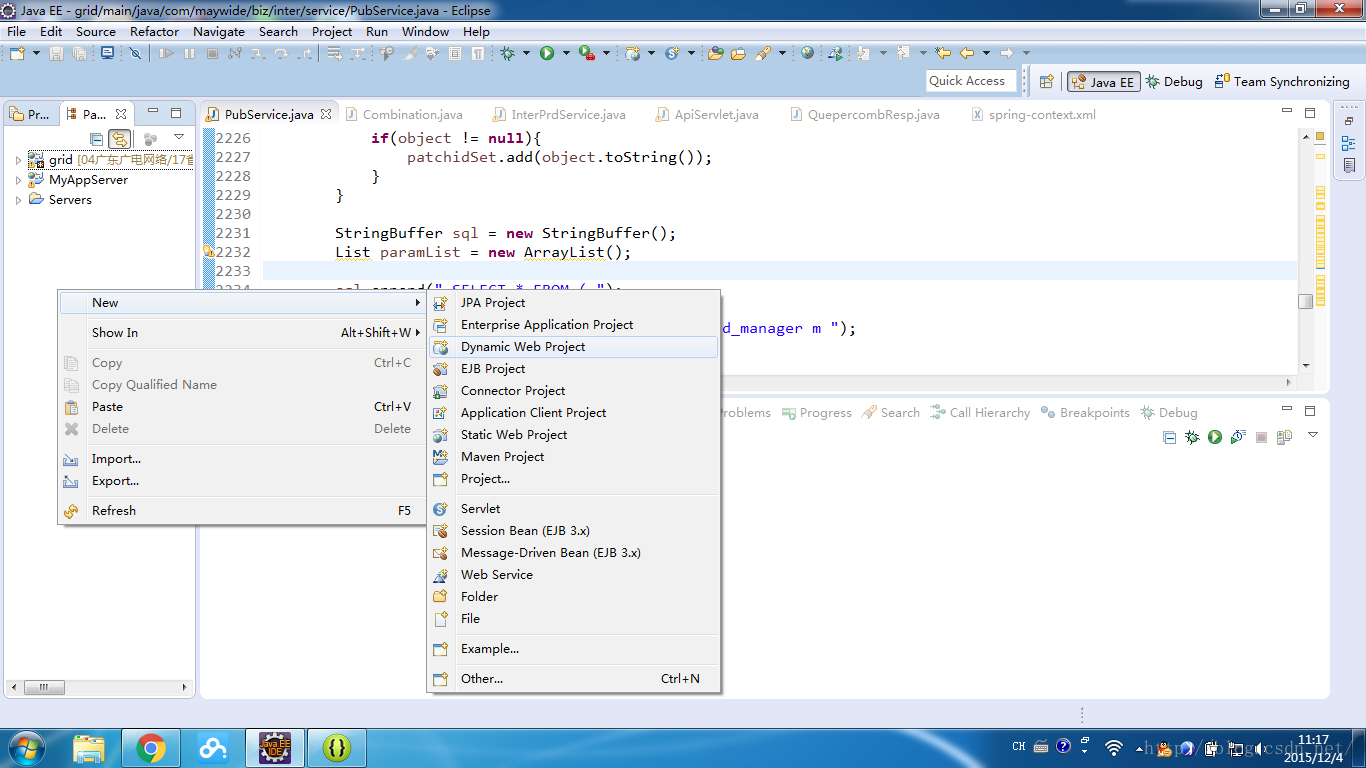Click Collapse All in Package Explorer
1366x768 pixels.
tap(97, 139)
